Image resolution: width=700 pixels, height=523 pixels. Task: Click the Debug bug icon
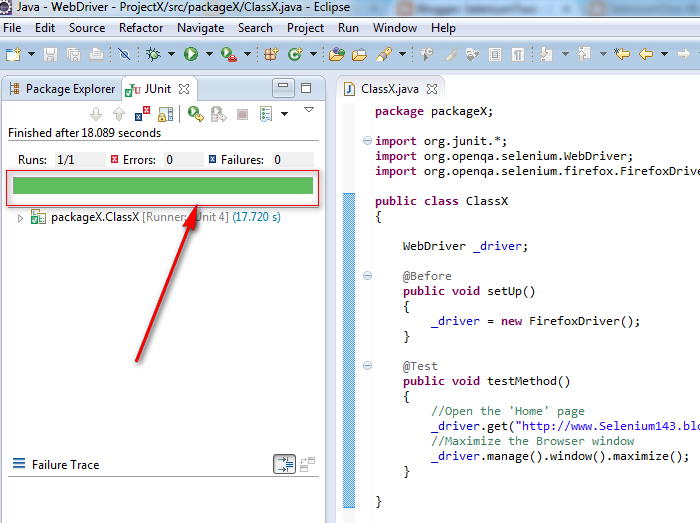[x=153, y=54]
